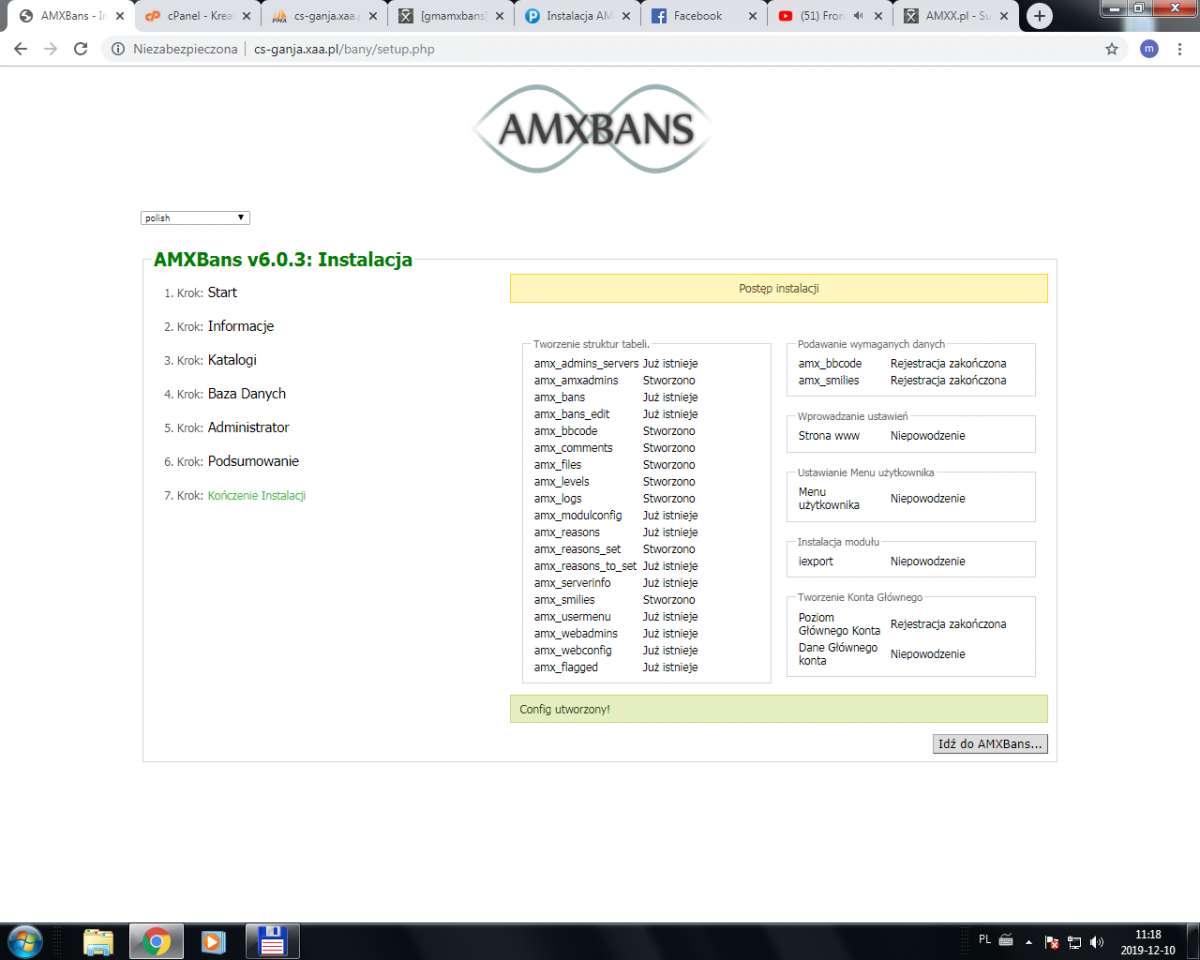Open the Action Center flag icon
The image size is (1200, 960).
tap(1052, 942)
